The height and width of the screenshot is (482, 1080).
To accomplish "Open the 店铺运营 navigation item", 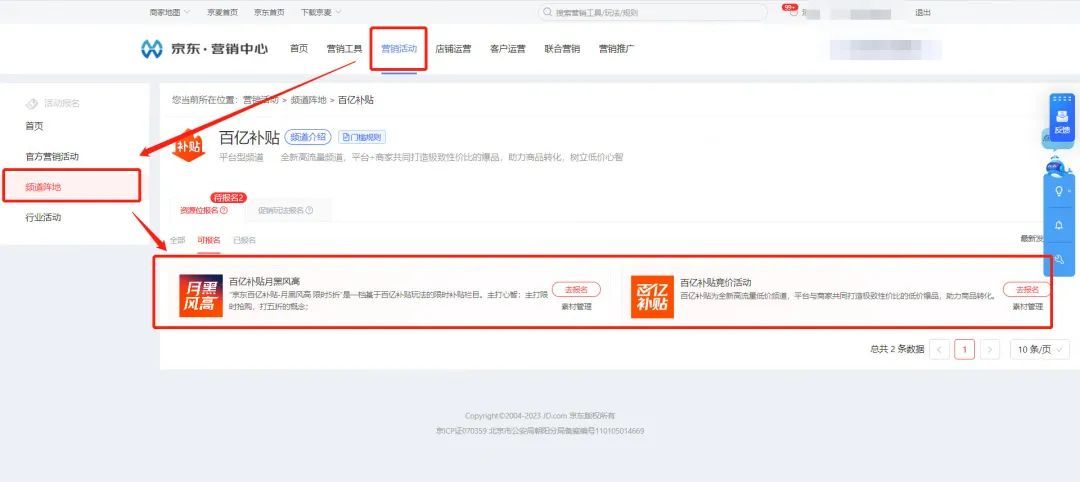I will click(453, 49).
